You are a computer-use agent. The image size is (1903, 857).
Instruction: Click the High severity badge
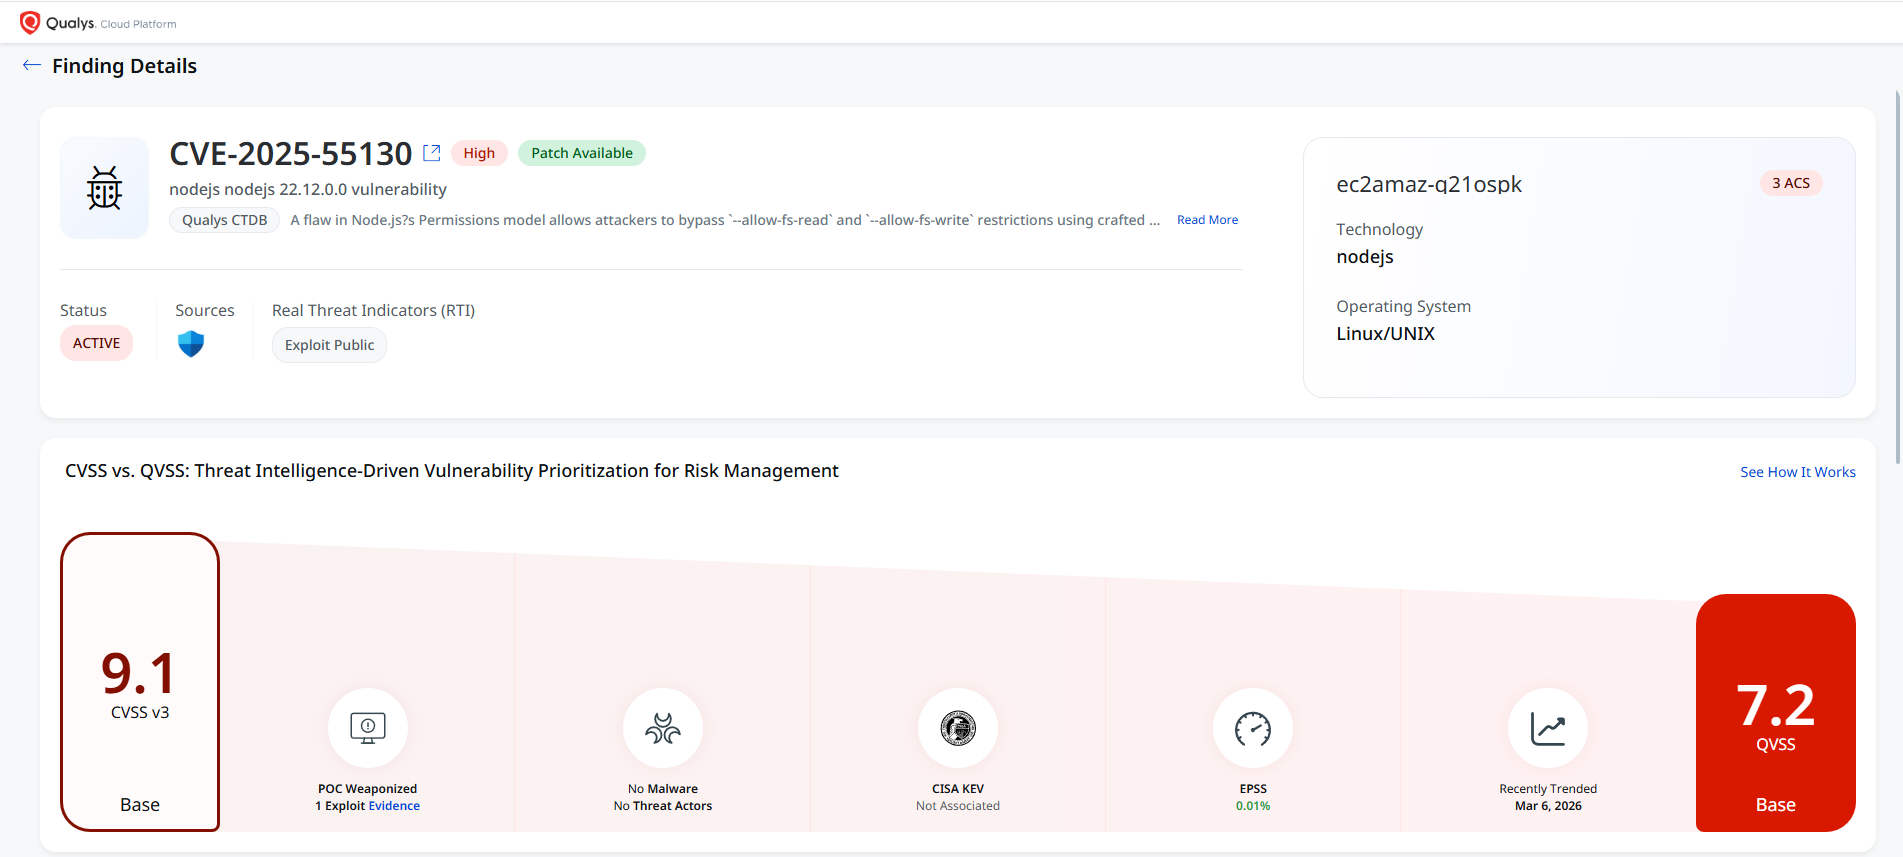point(479,153)
